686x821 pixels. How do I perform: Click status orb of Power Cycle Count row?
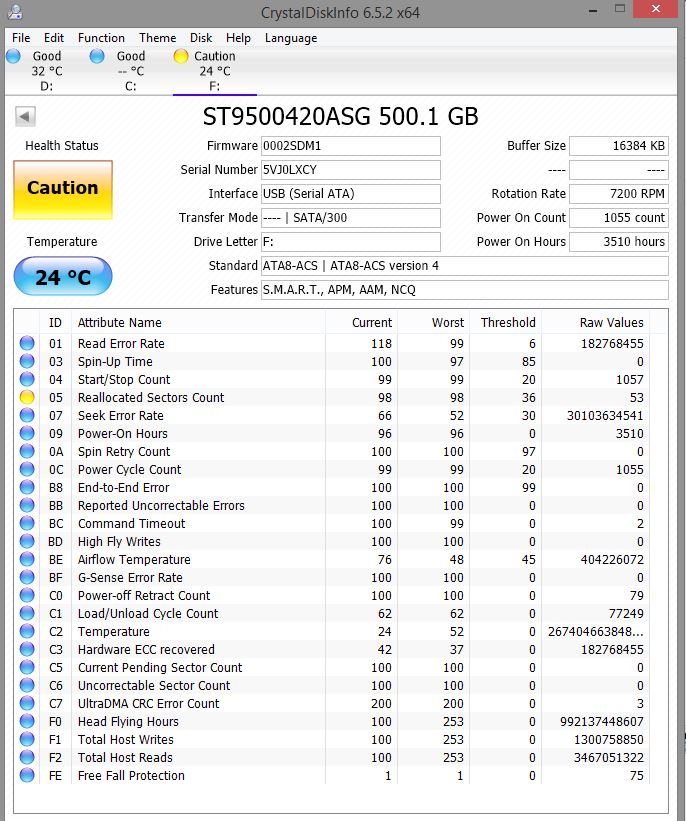27,469
